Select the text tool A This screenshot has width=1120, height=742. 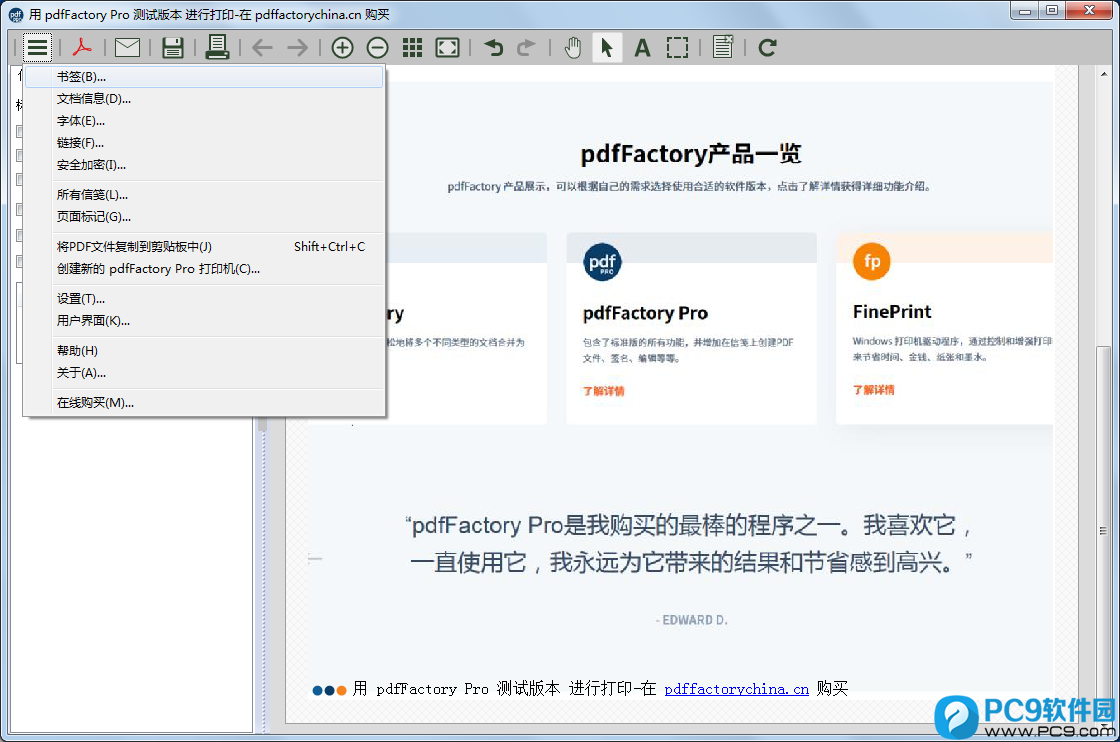coord(642,48)
